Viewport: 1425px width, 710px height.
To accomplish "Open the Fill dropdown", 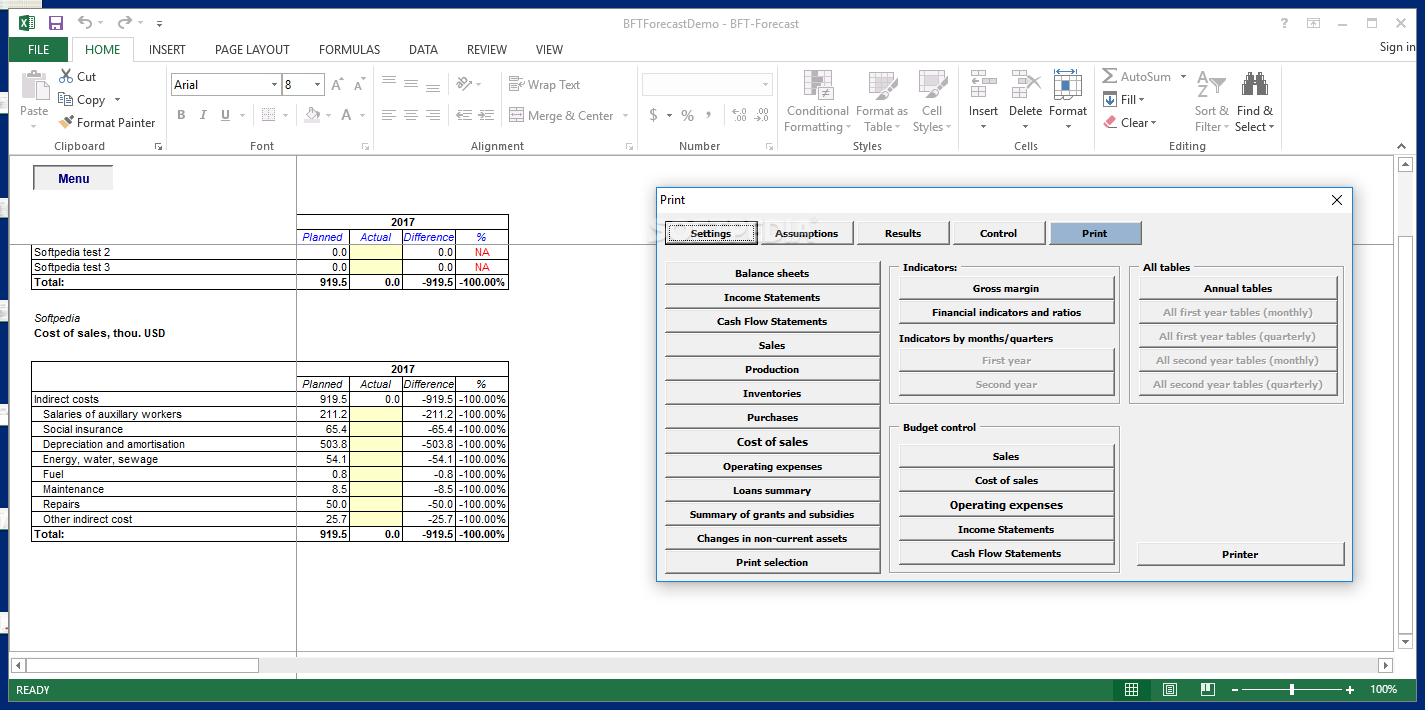I will [x=1125, y=99].
